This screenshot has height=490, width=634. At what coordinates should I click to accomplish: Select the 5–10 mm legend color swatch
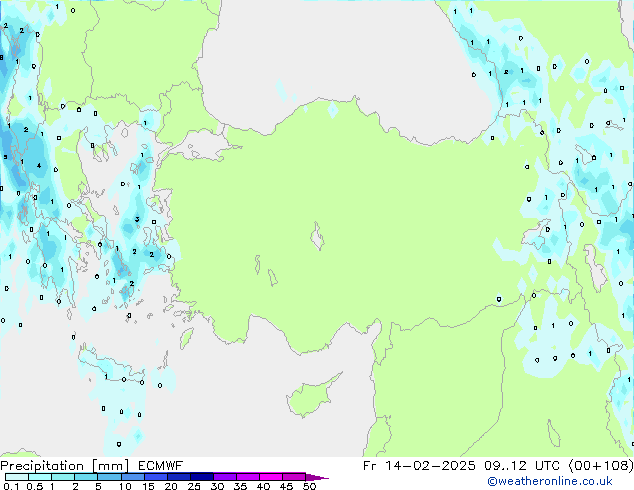pos(109,477)
